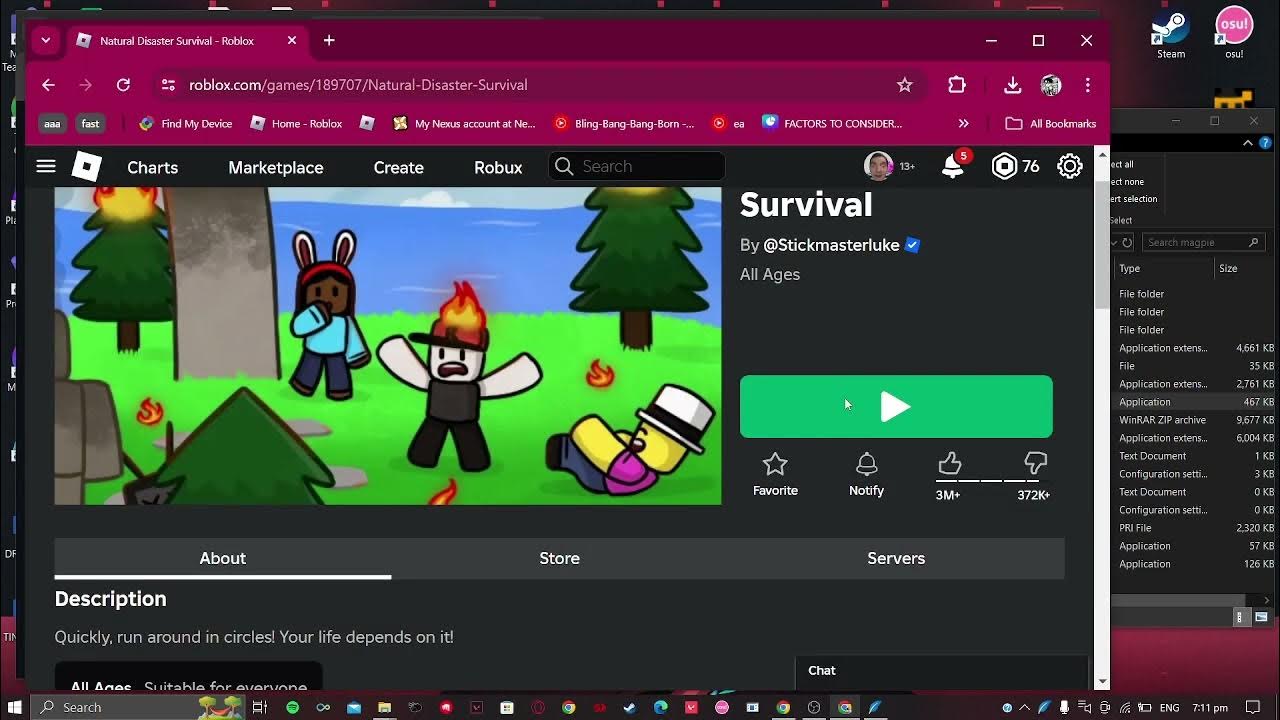Open the 'Bling-Bang-Bang-Born' bookmark

coord(624,123)
